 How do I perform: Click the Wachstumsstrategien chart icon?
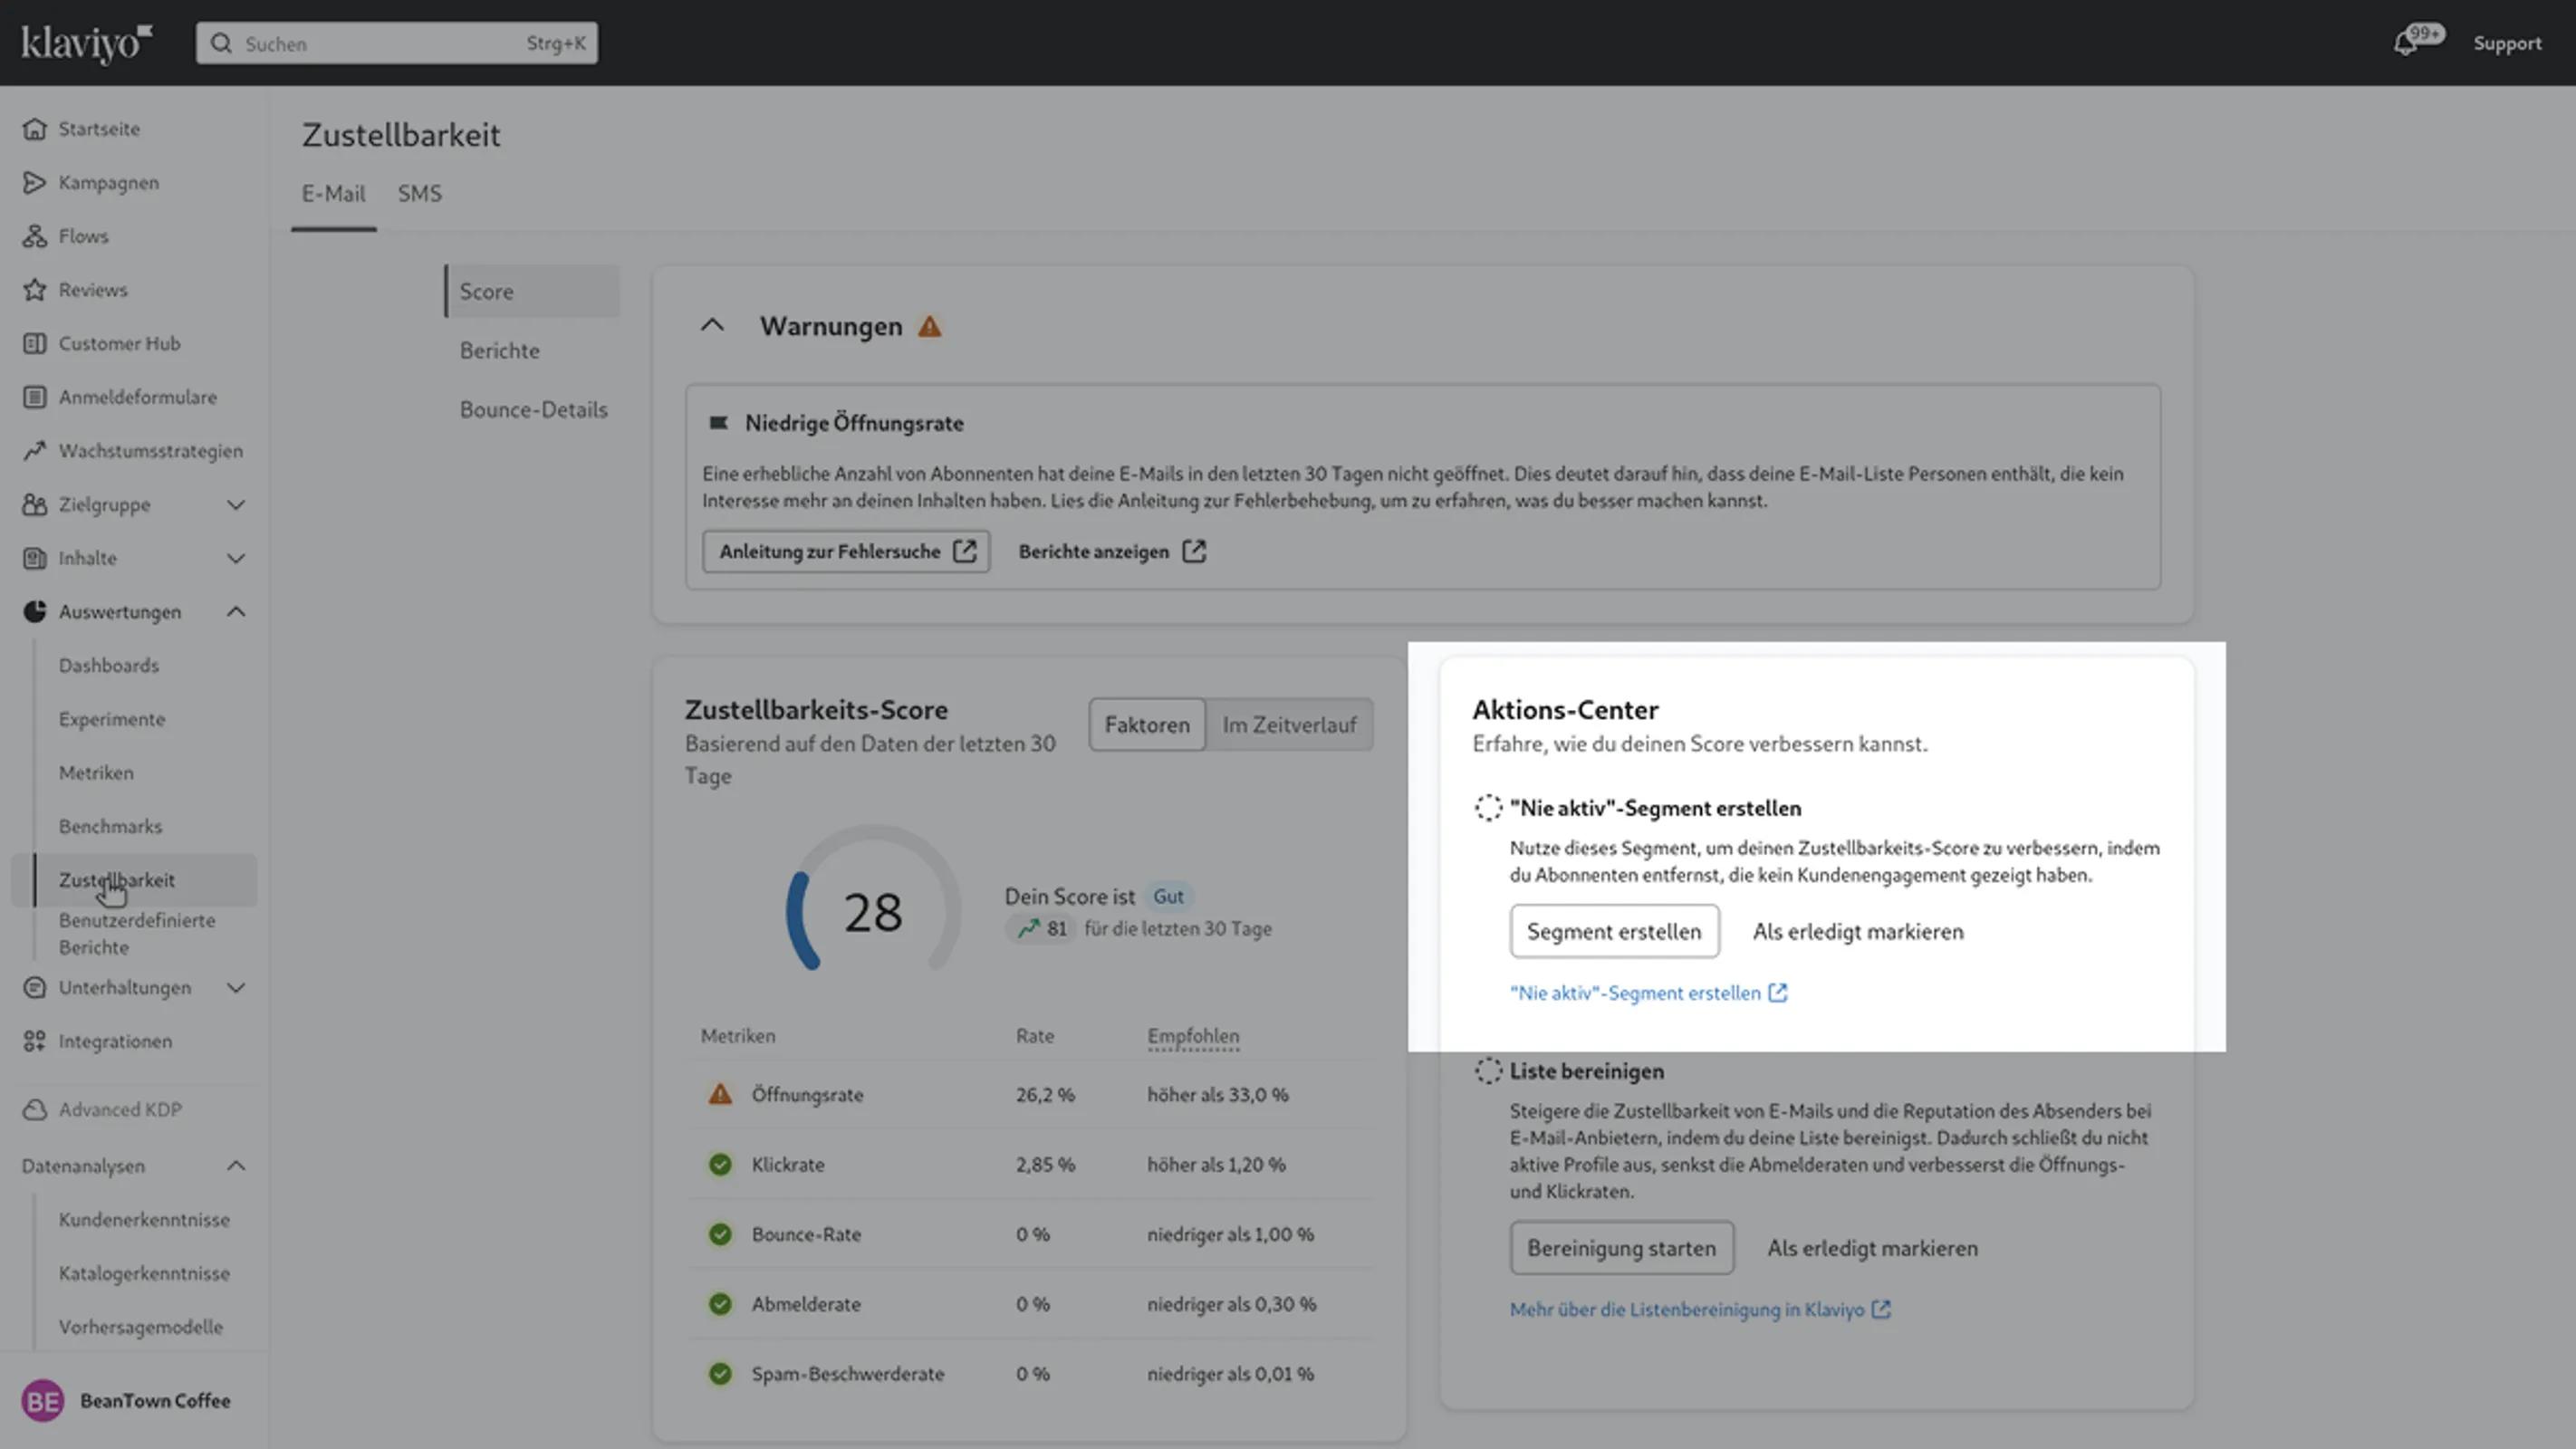pyautogui.click(x=35, y=450)
